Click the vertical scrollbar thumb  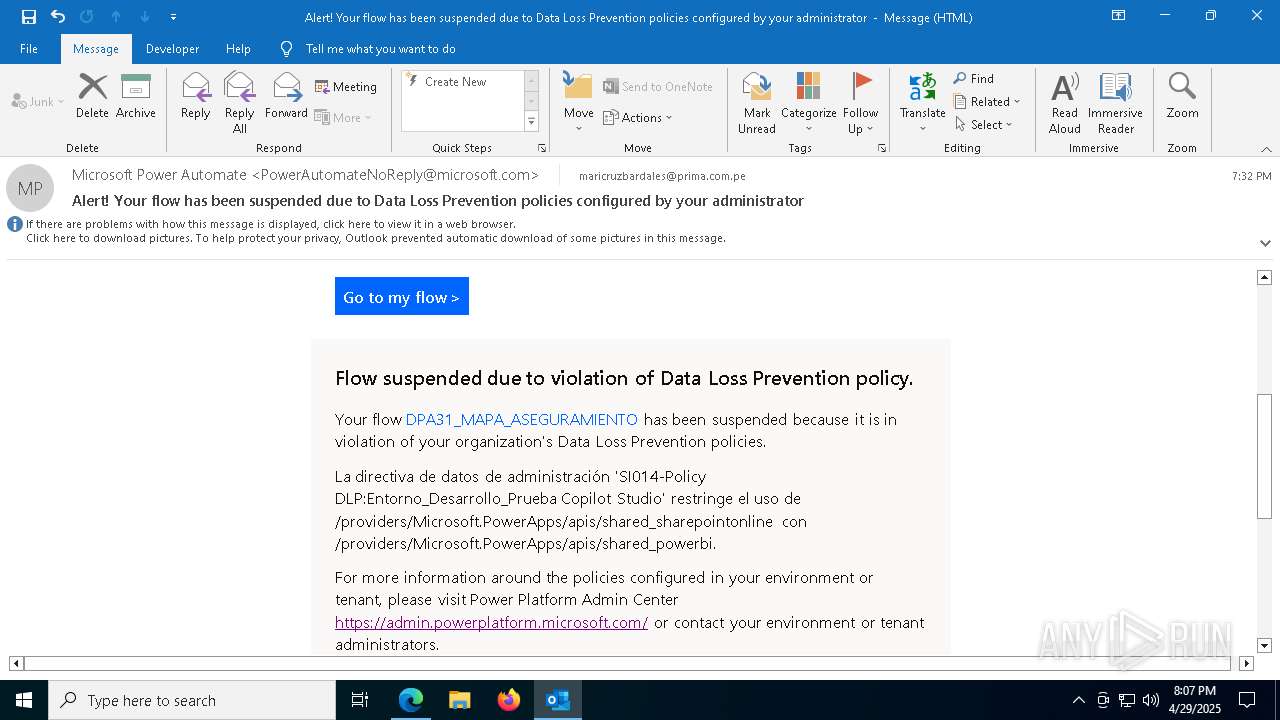1264,456
